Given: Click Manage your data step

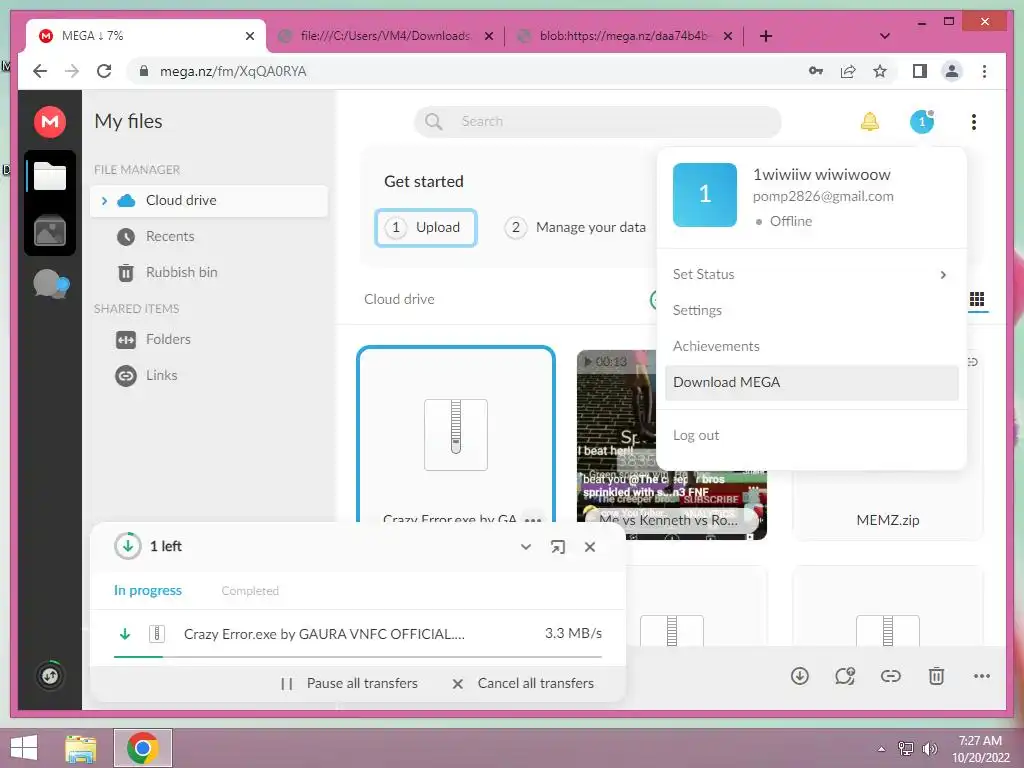Looking at the screenshot, I should pyautogui.click(x=575, y=227).
